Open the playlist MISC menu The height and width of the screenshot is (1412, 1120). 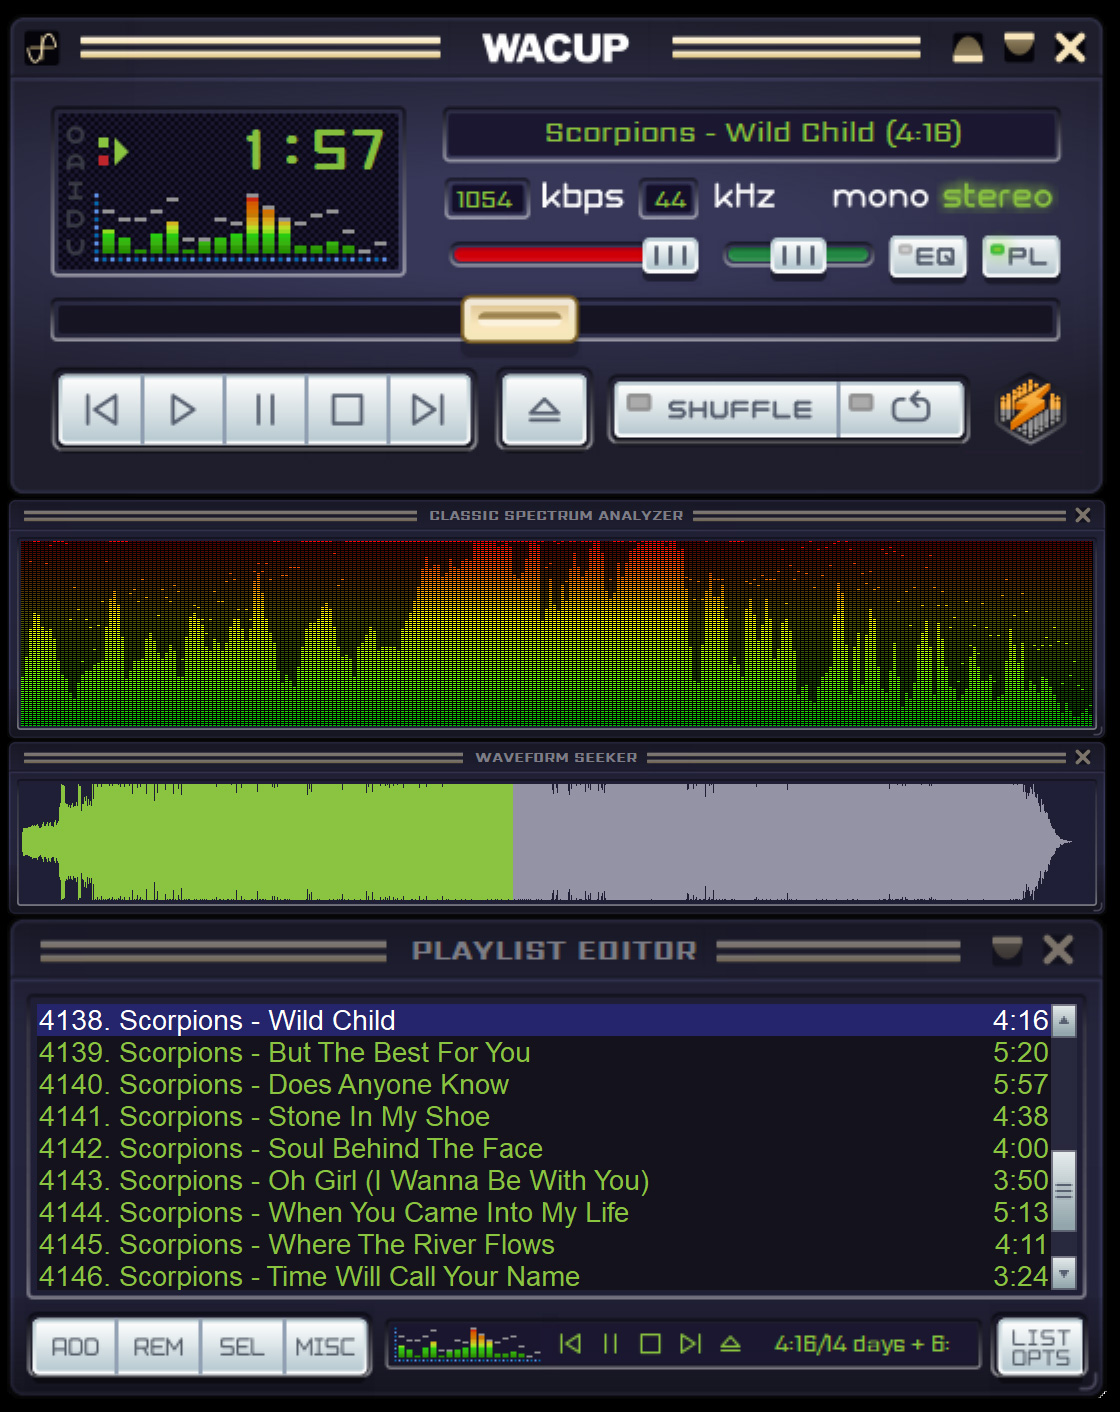[326, 1347]
